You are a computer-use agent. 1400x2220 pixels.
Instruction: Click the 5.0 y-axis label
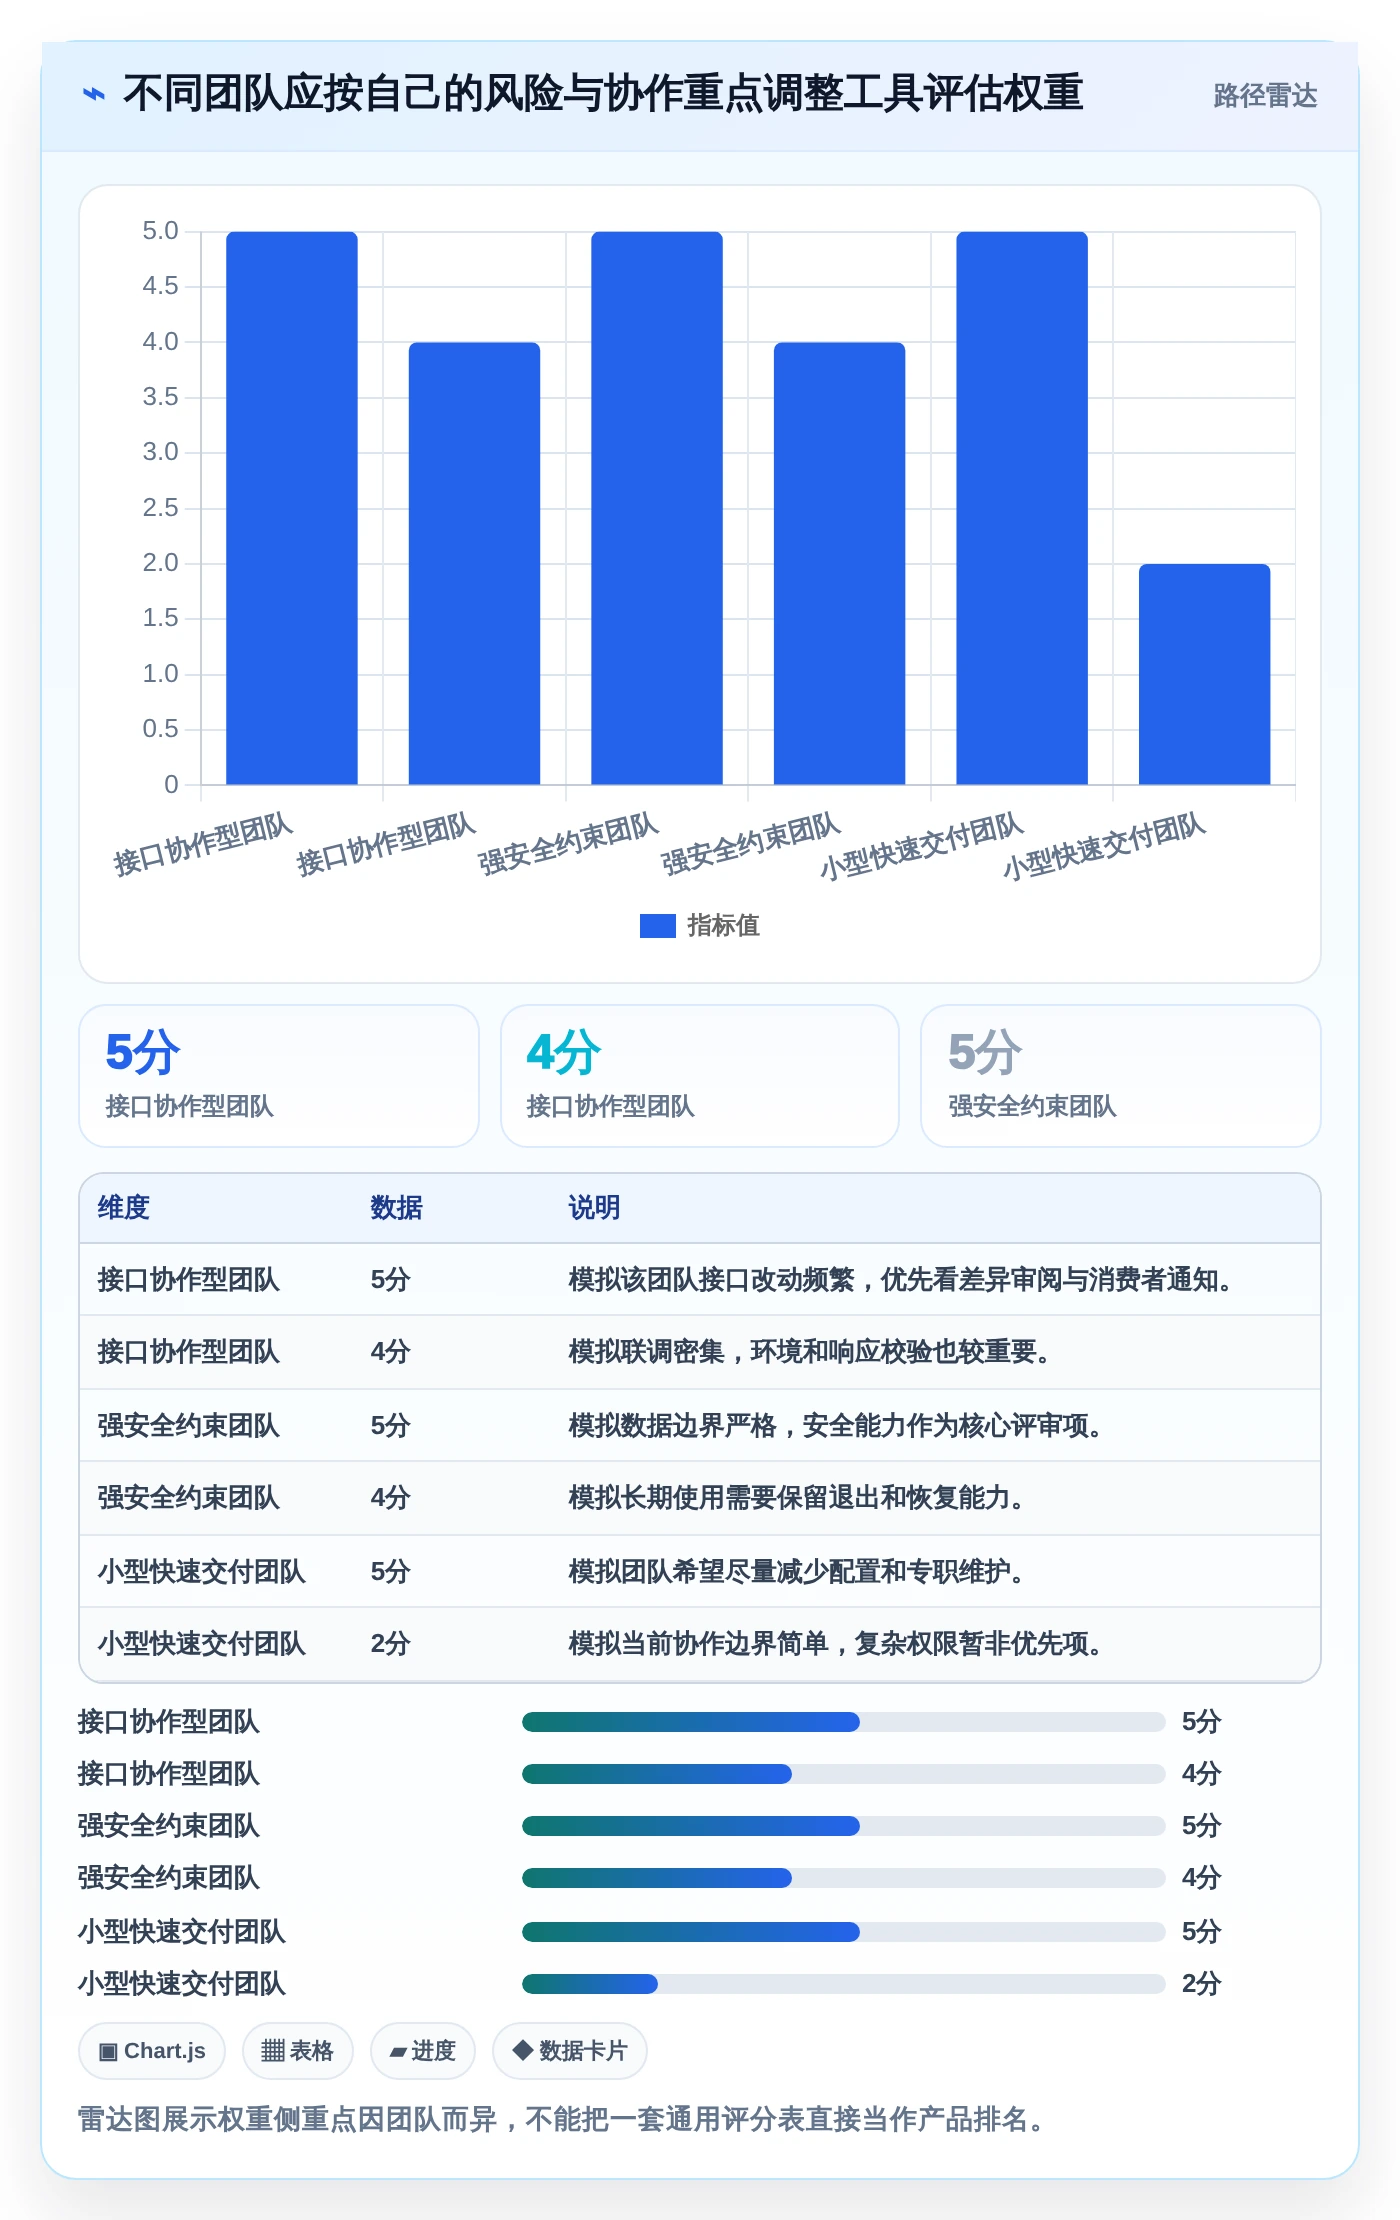pos(160,231)
